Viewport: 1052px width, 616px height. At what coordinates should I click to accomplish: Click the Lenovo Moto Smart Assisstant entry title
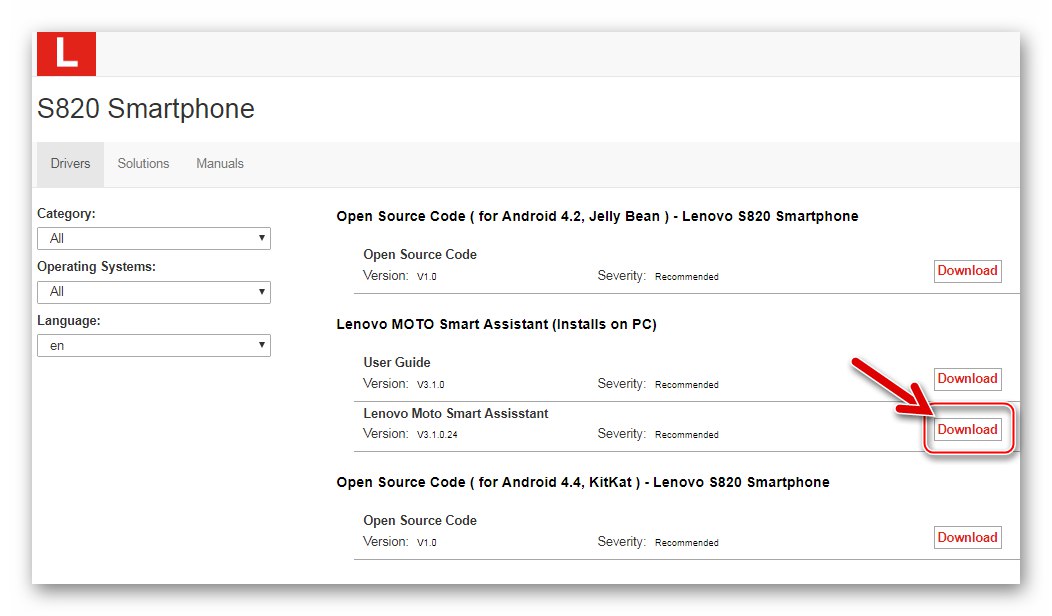[x=456, y=413]
